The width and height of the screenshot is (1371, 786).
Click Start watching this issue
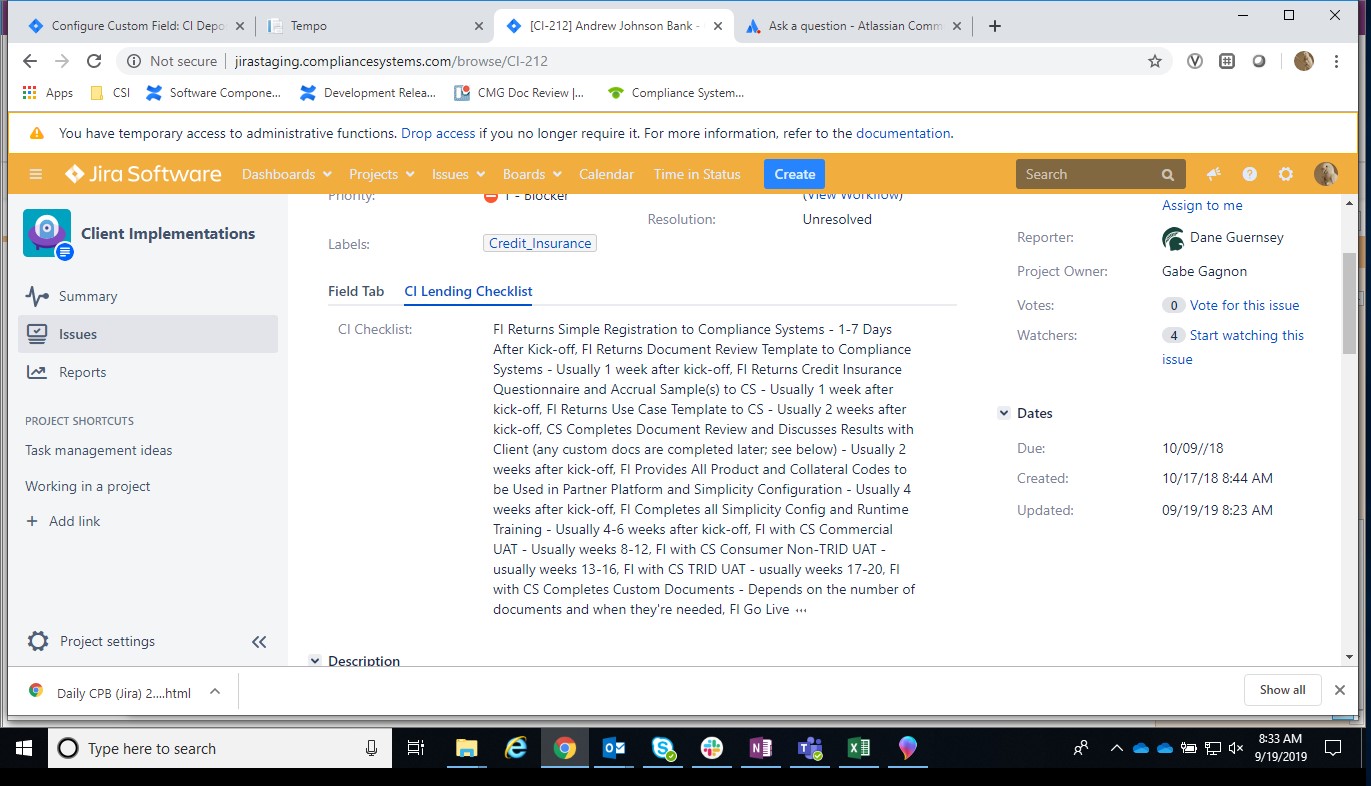click(x=1233, y=347)
